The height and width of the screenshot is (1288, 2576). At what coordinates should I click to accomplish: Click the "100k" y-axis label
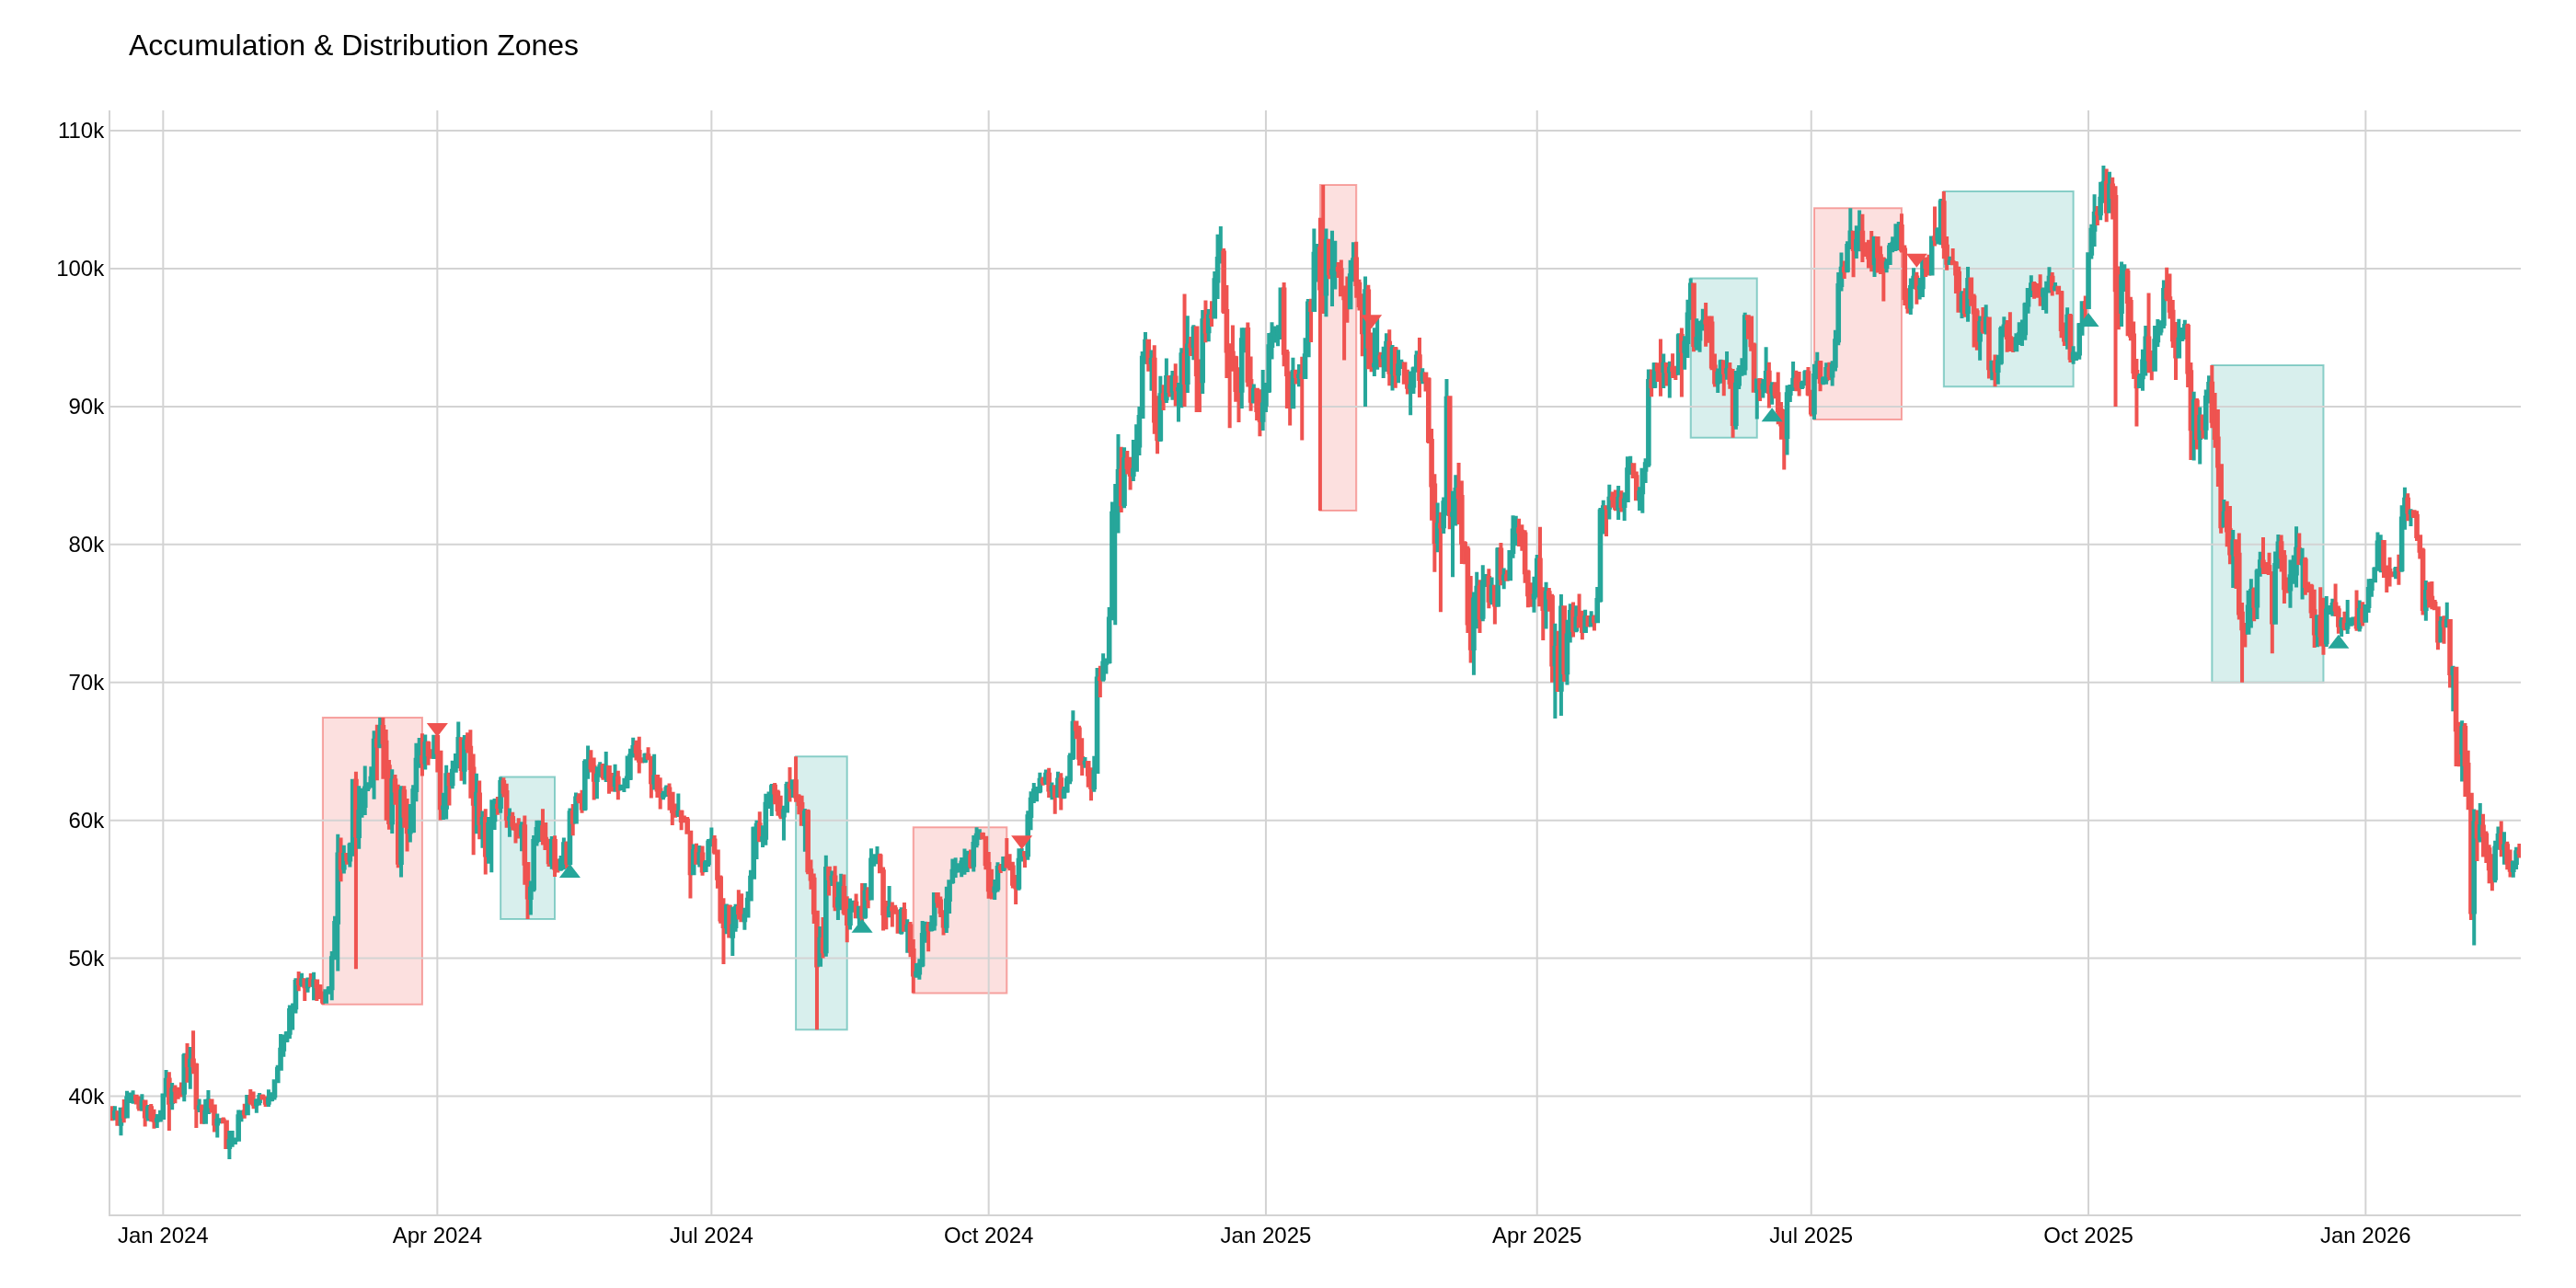(x=80, y=269)
